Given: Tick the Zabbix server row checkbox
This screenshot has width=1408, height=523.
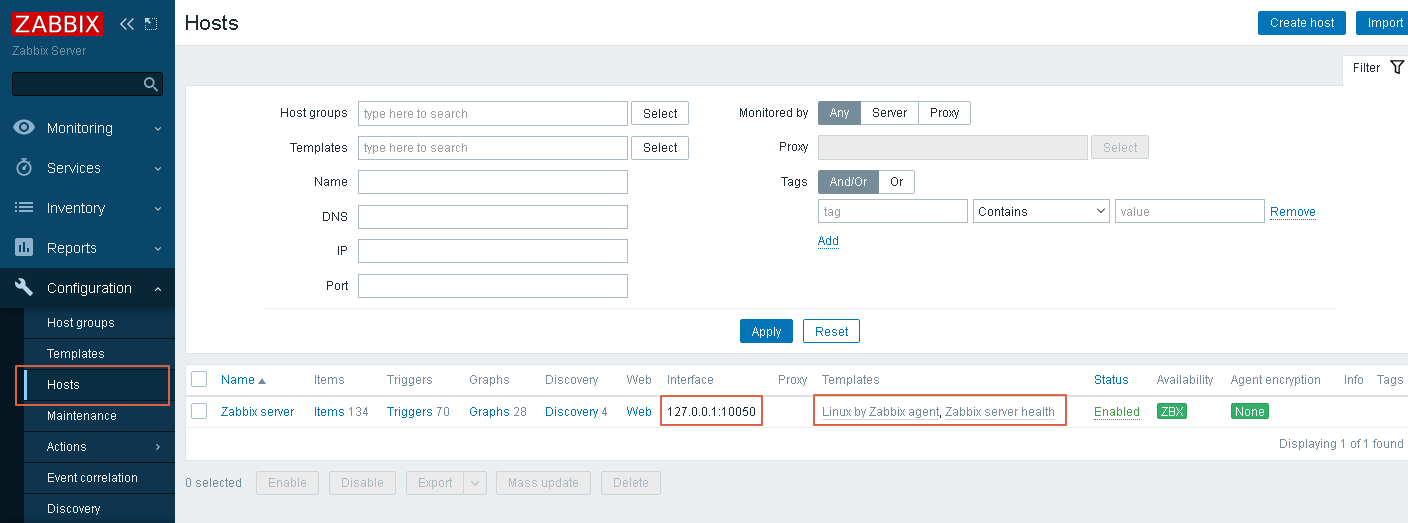Looking at the screenshot, I should (199, 411).
